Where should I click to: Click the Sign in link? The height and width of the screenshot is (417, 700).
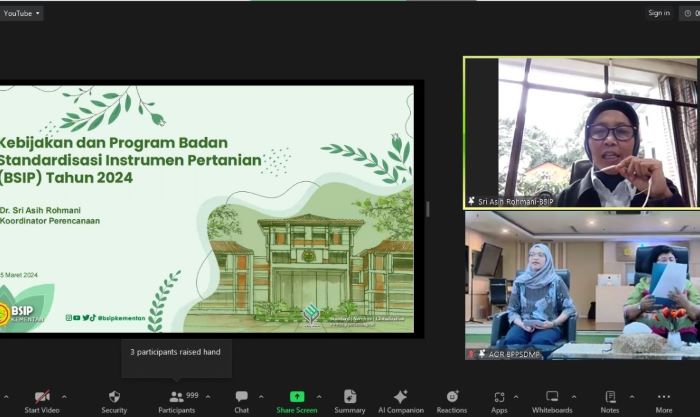(x=659, y=13)
